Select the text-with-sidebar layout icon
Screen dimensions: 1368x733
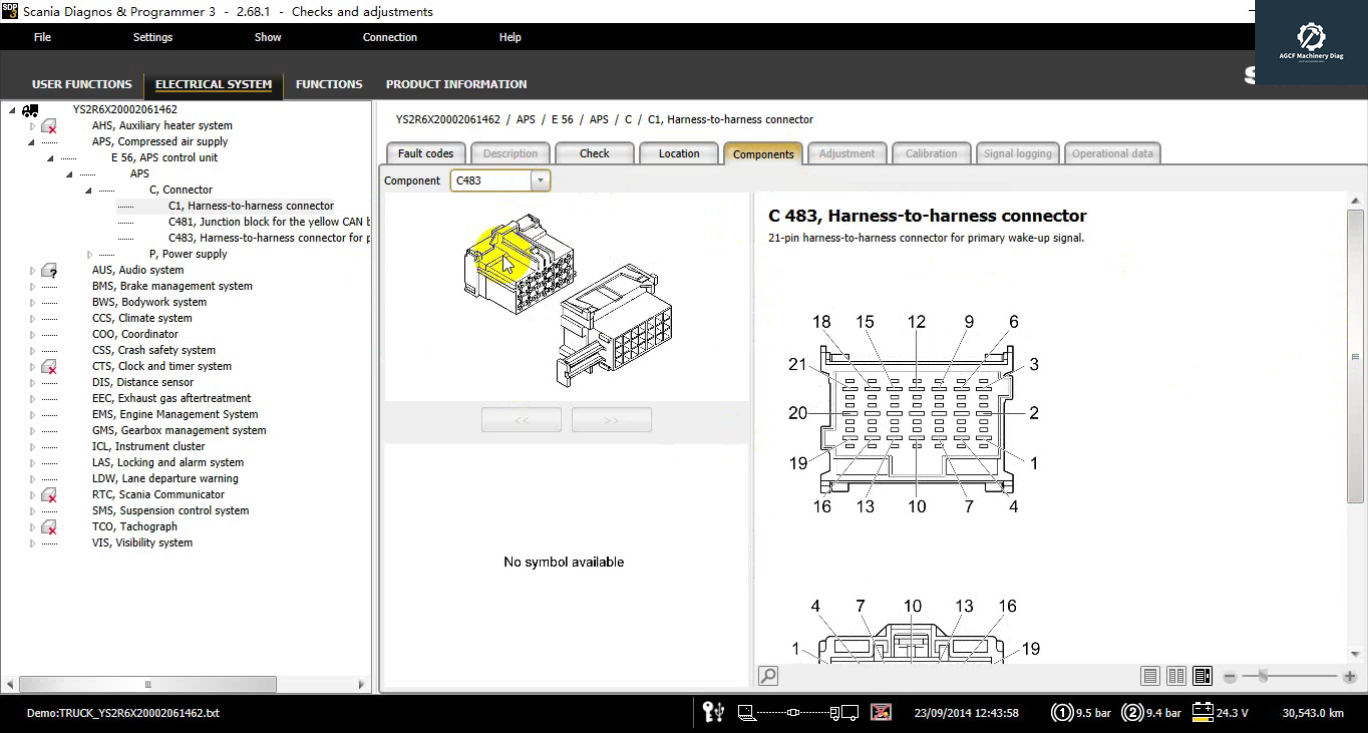[1202, 677]
